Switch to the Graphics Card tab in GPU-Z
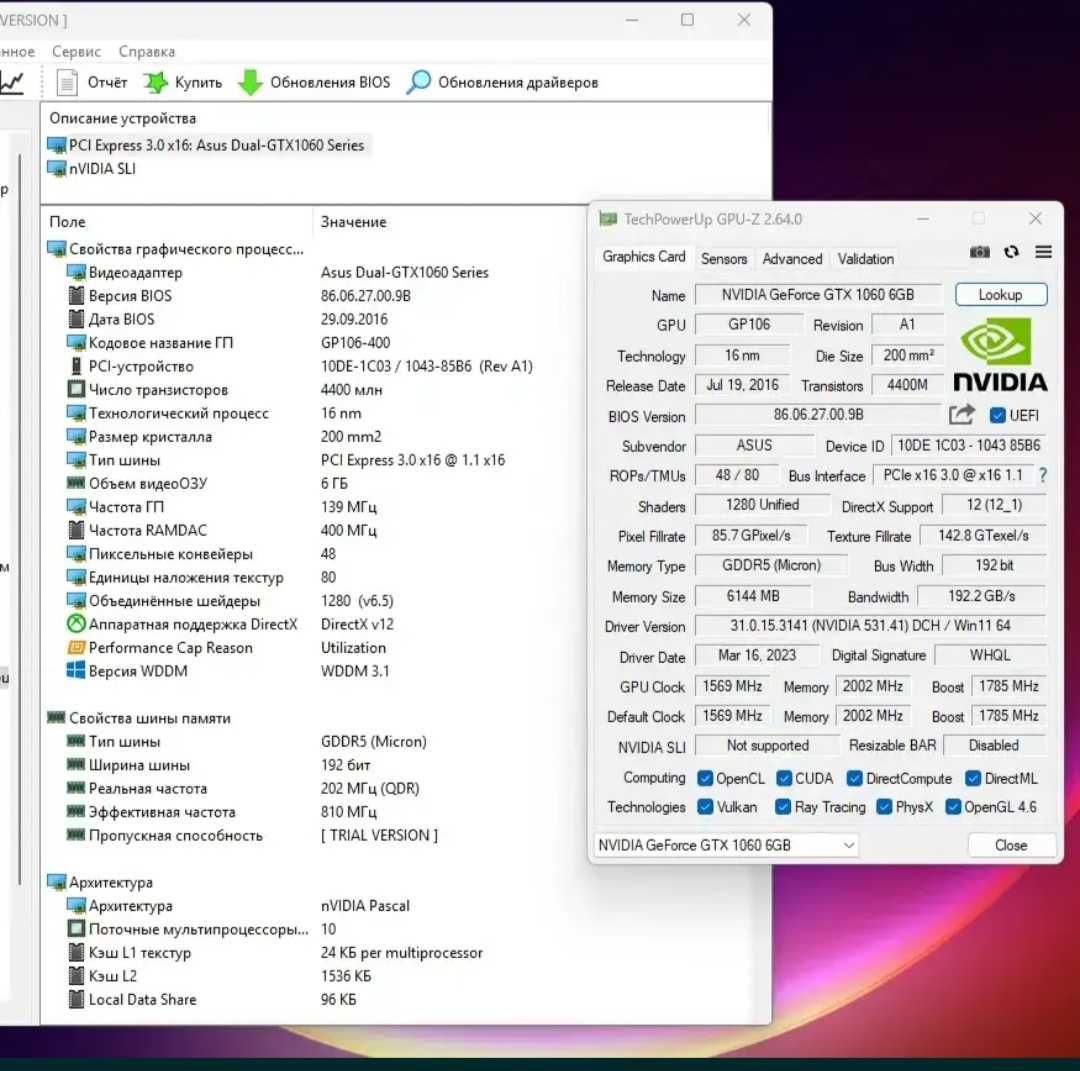The width and height of the screenshot is (1080, 1071). point(644,257)
